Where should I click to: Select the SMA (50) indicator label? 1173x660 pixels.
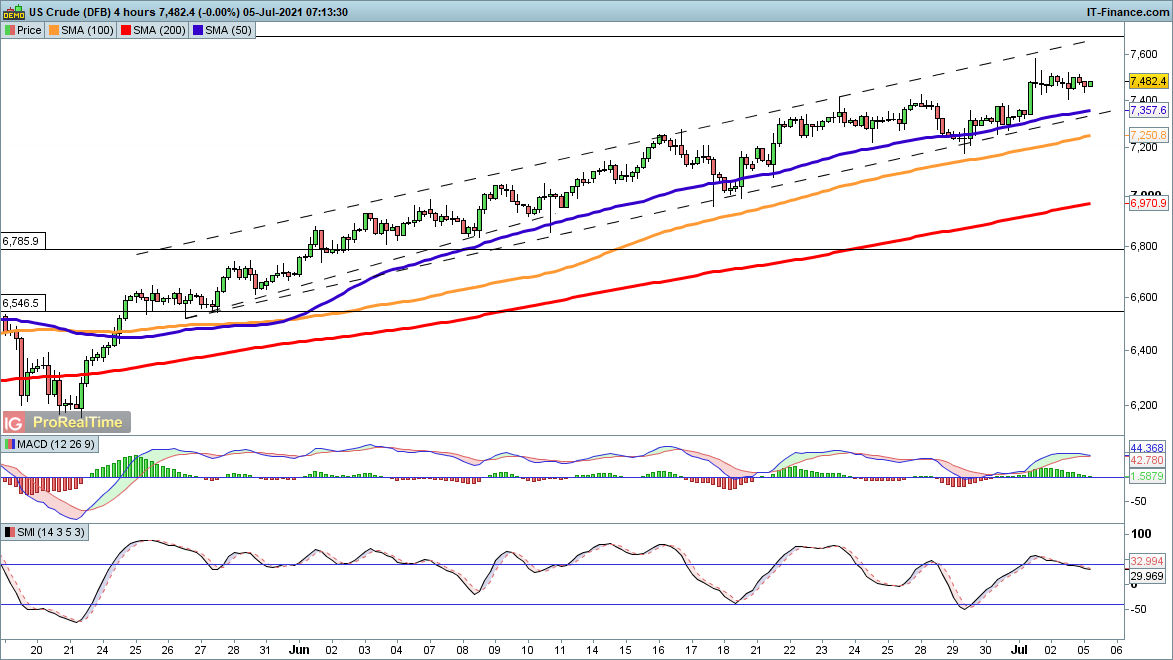coord(229,30)
